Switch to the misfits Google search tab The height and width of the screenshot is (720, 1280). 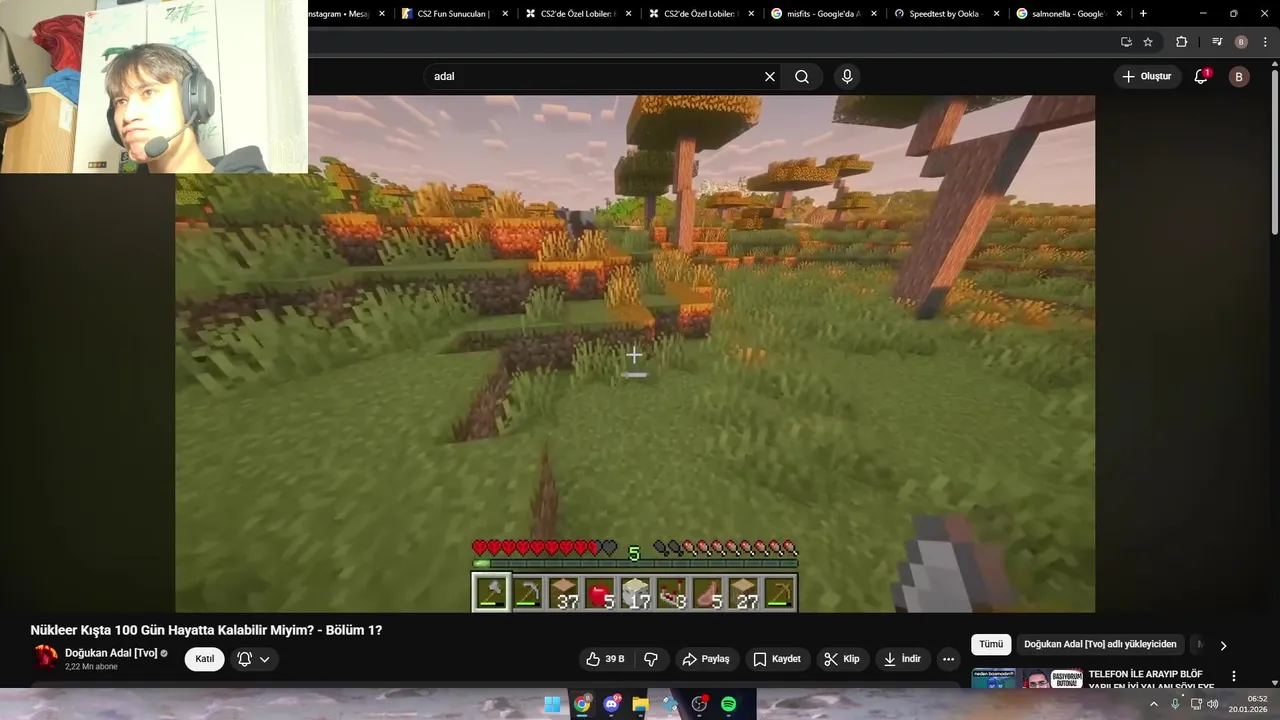click(x=815, y=14)
